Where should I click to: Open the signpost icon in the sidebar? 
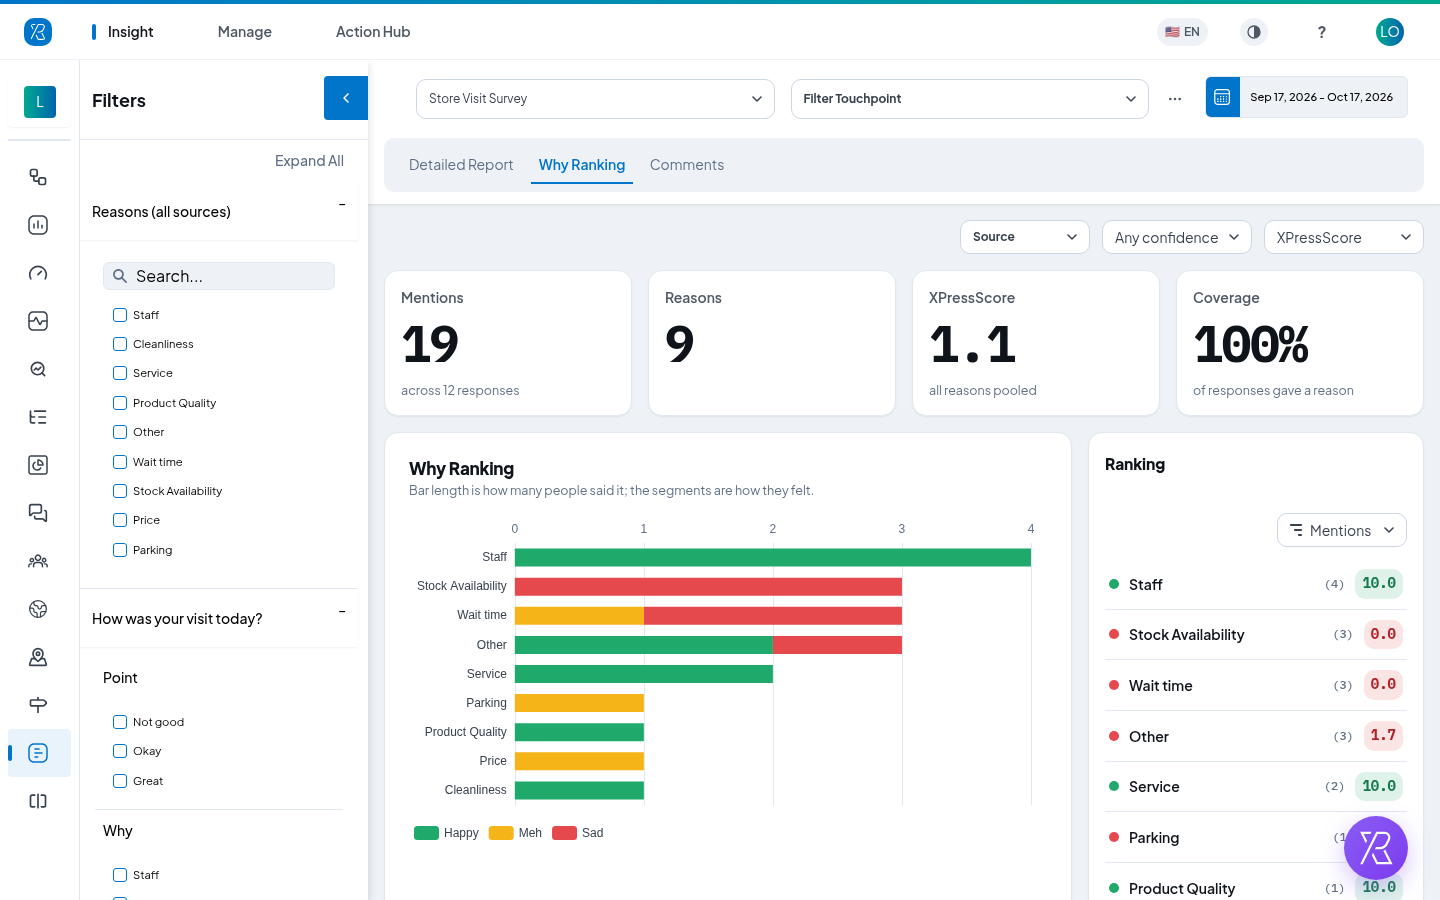coord(38,705)
